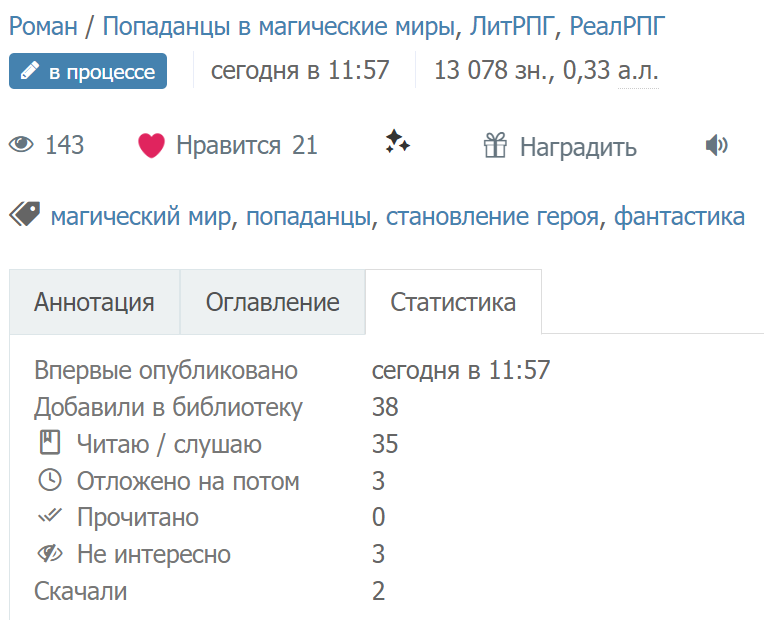This screenshot has height=620, width=764.
Task: Switch to the Оглавление tab
Action: point(272,302)
